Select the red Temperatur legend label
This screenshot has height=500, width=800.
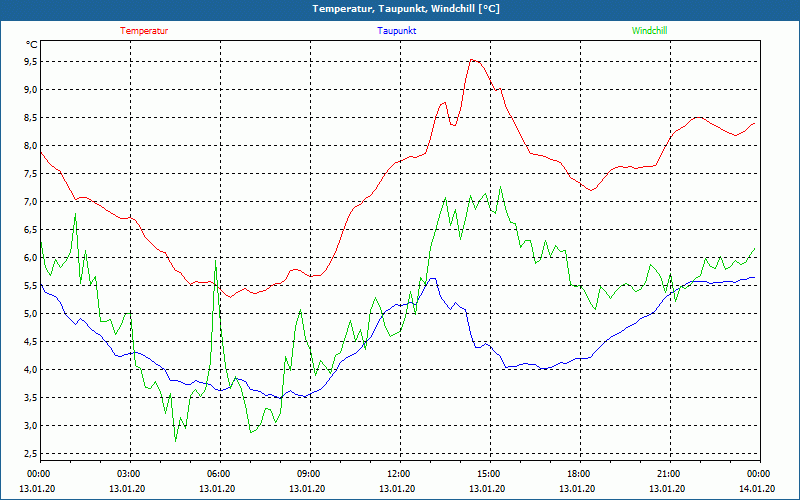pyautogui.click(x=144, y=31)
